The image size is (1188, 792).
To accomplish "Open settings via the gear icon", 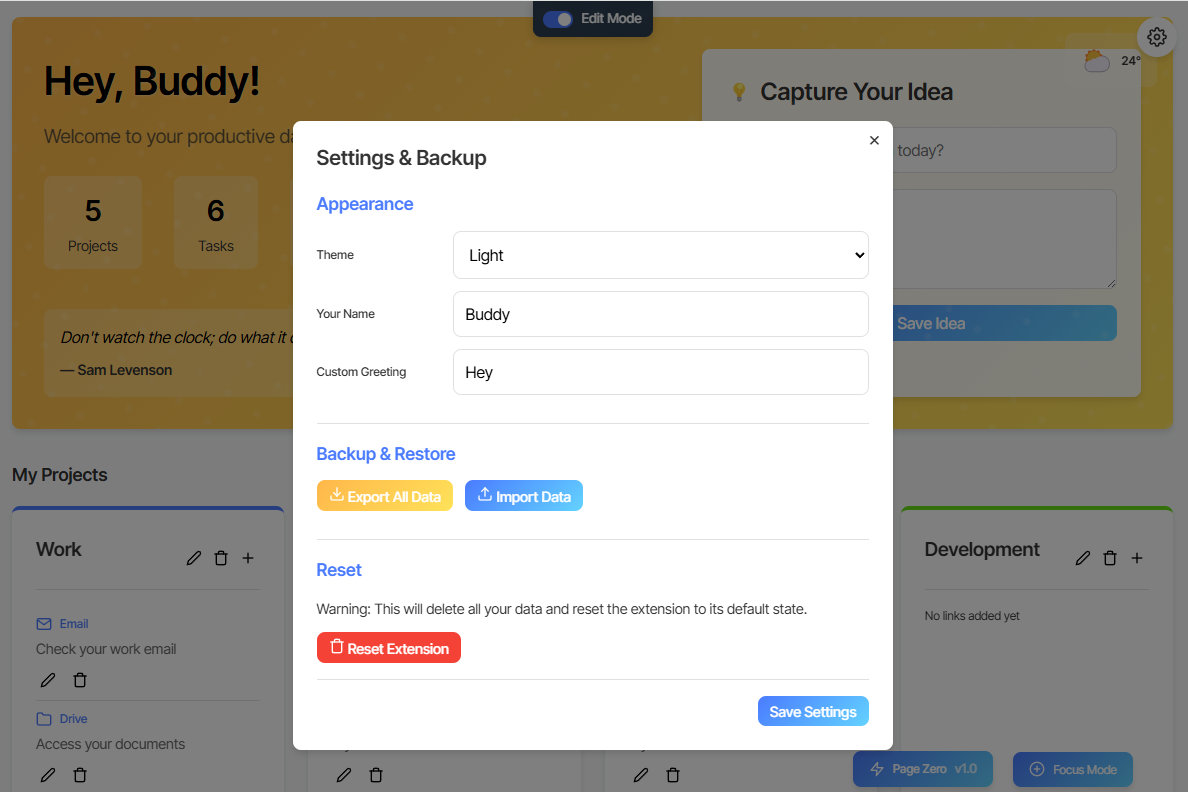I will click(x=1157, y=37).
